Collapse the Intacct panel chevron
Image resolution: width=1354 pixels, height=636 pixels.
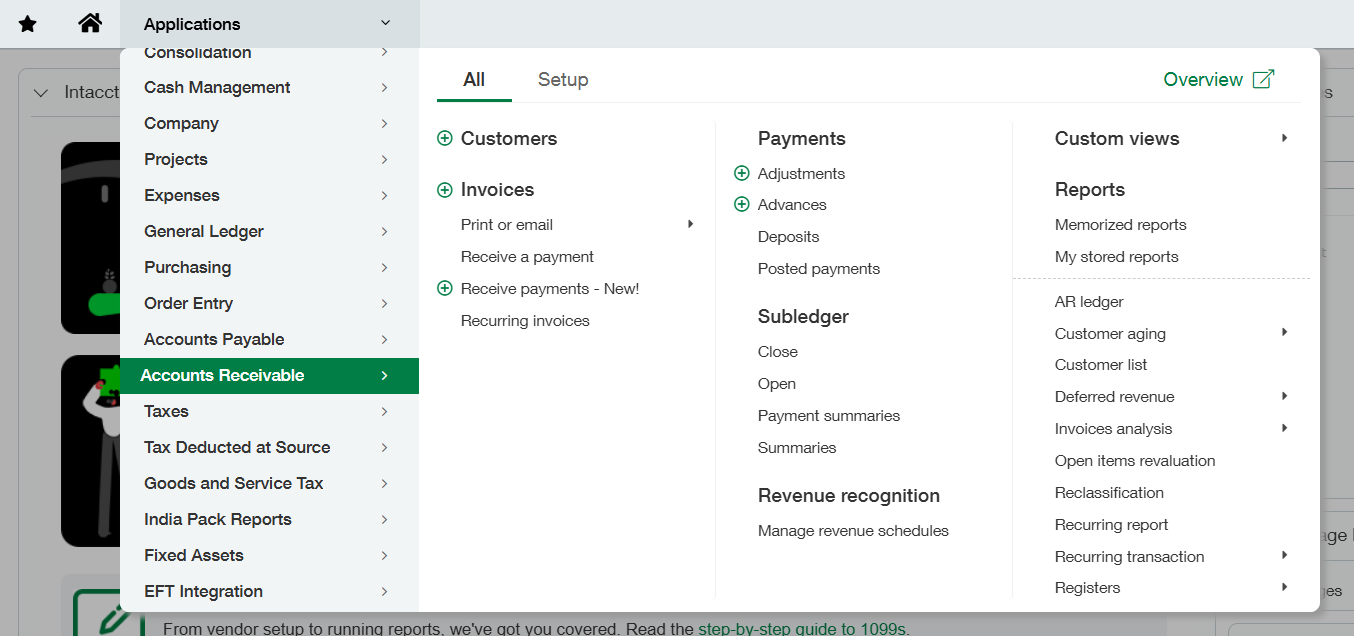pyautogui.click(x=41, y=93)
